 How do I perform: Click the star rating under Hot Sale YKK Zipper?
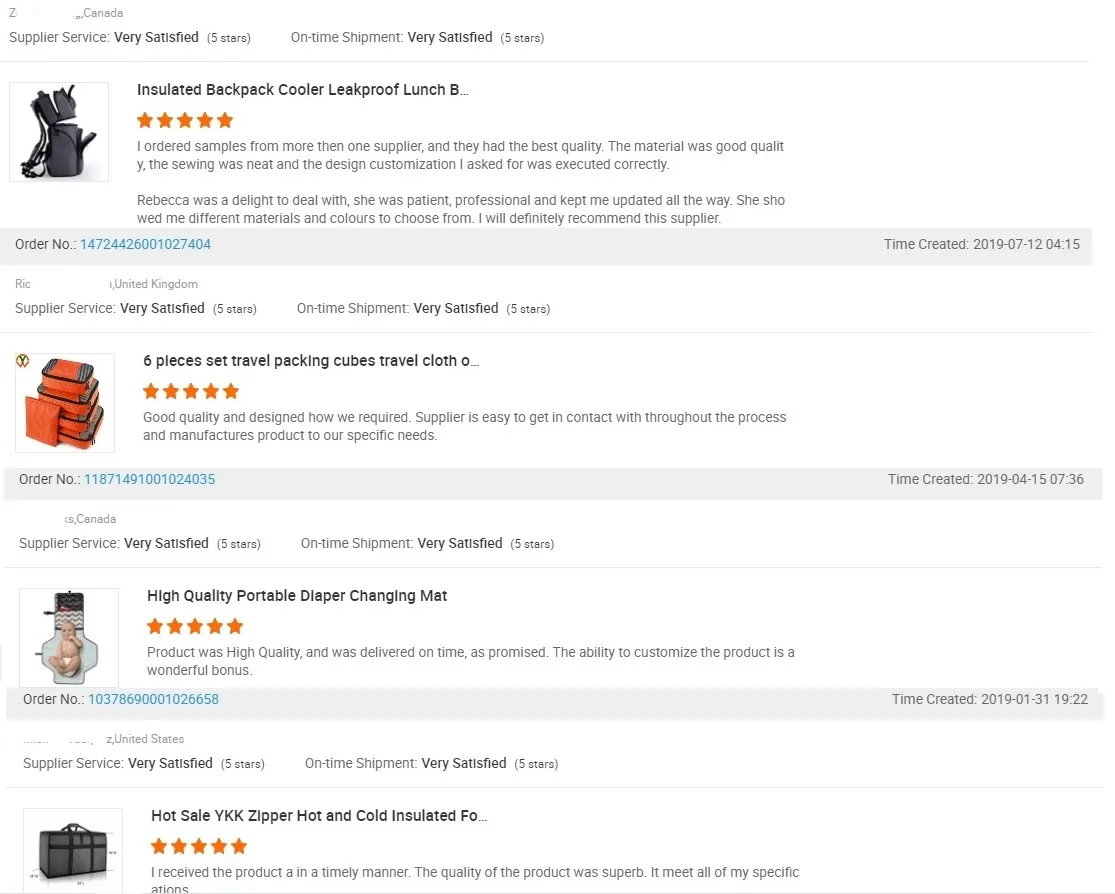[199, 847]
